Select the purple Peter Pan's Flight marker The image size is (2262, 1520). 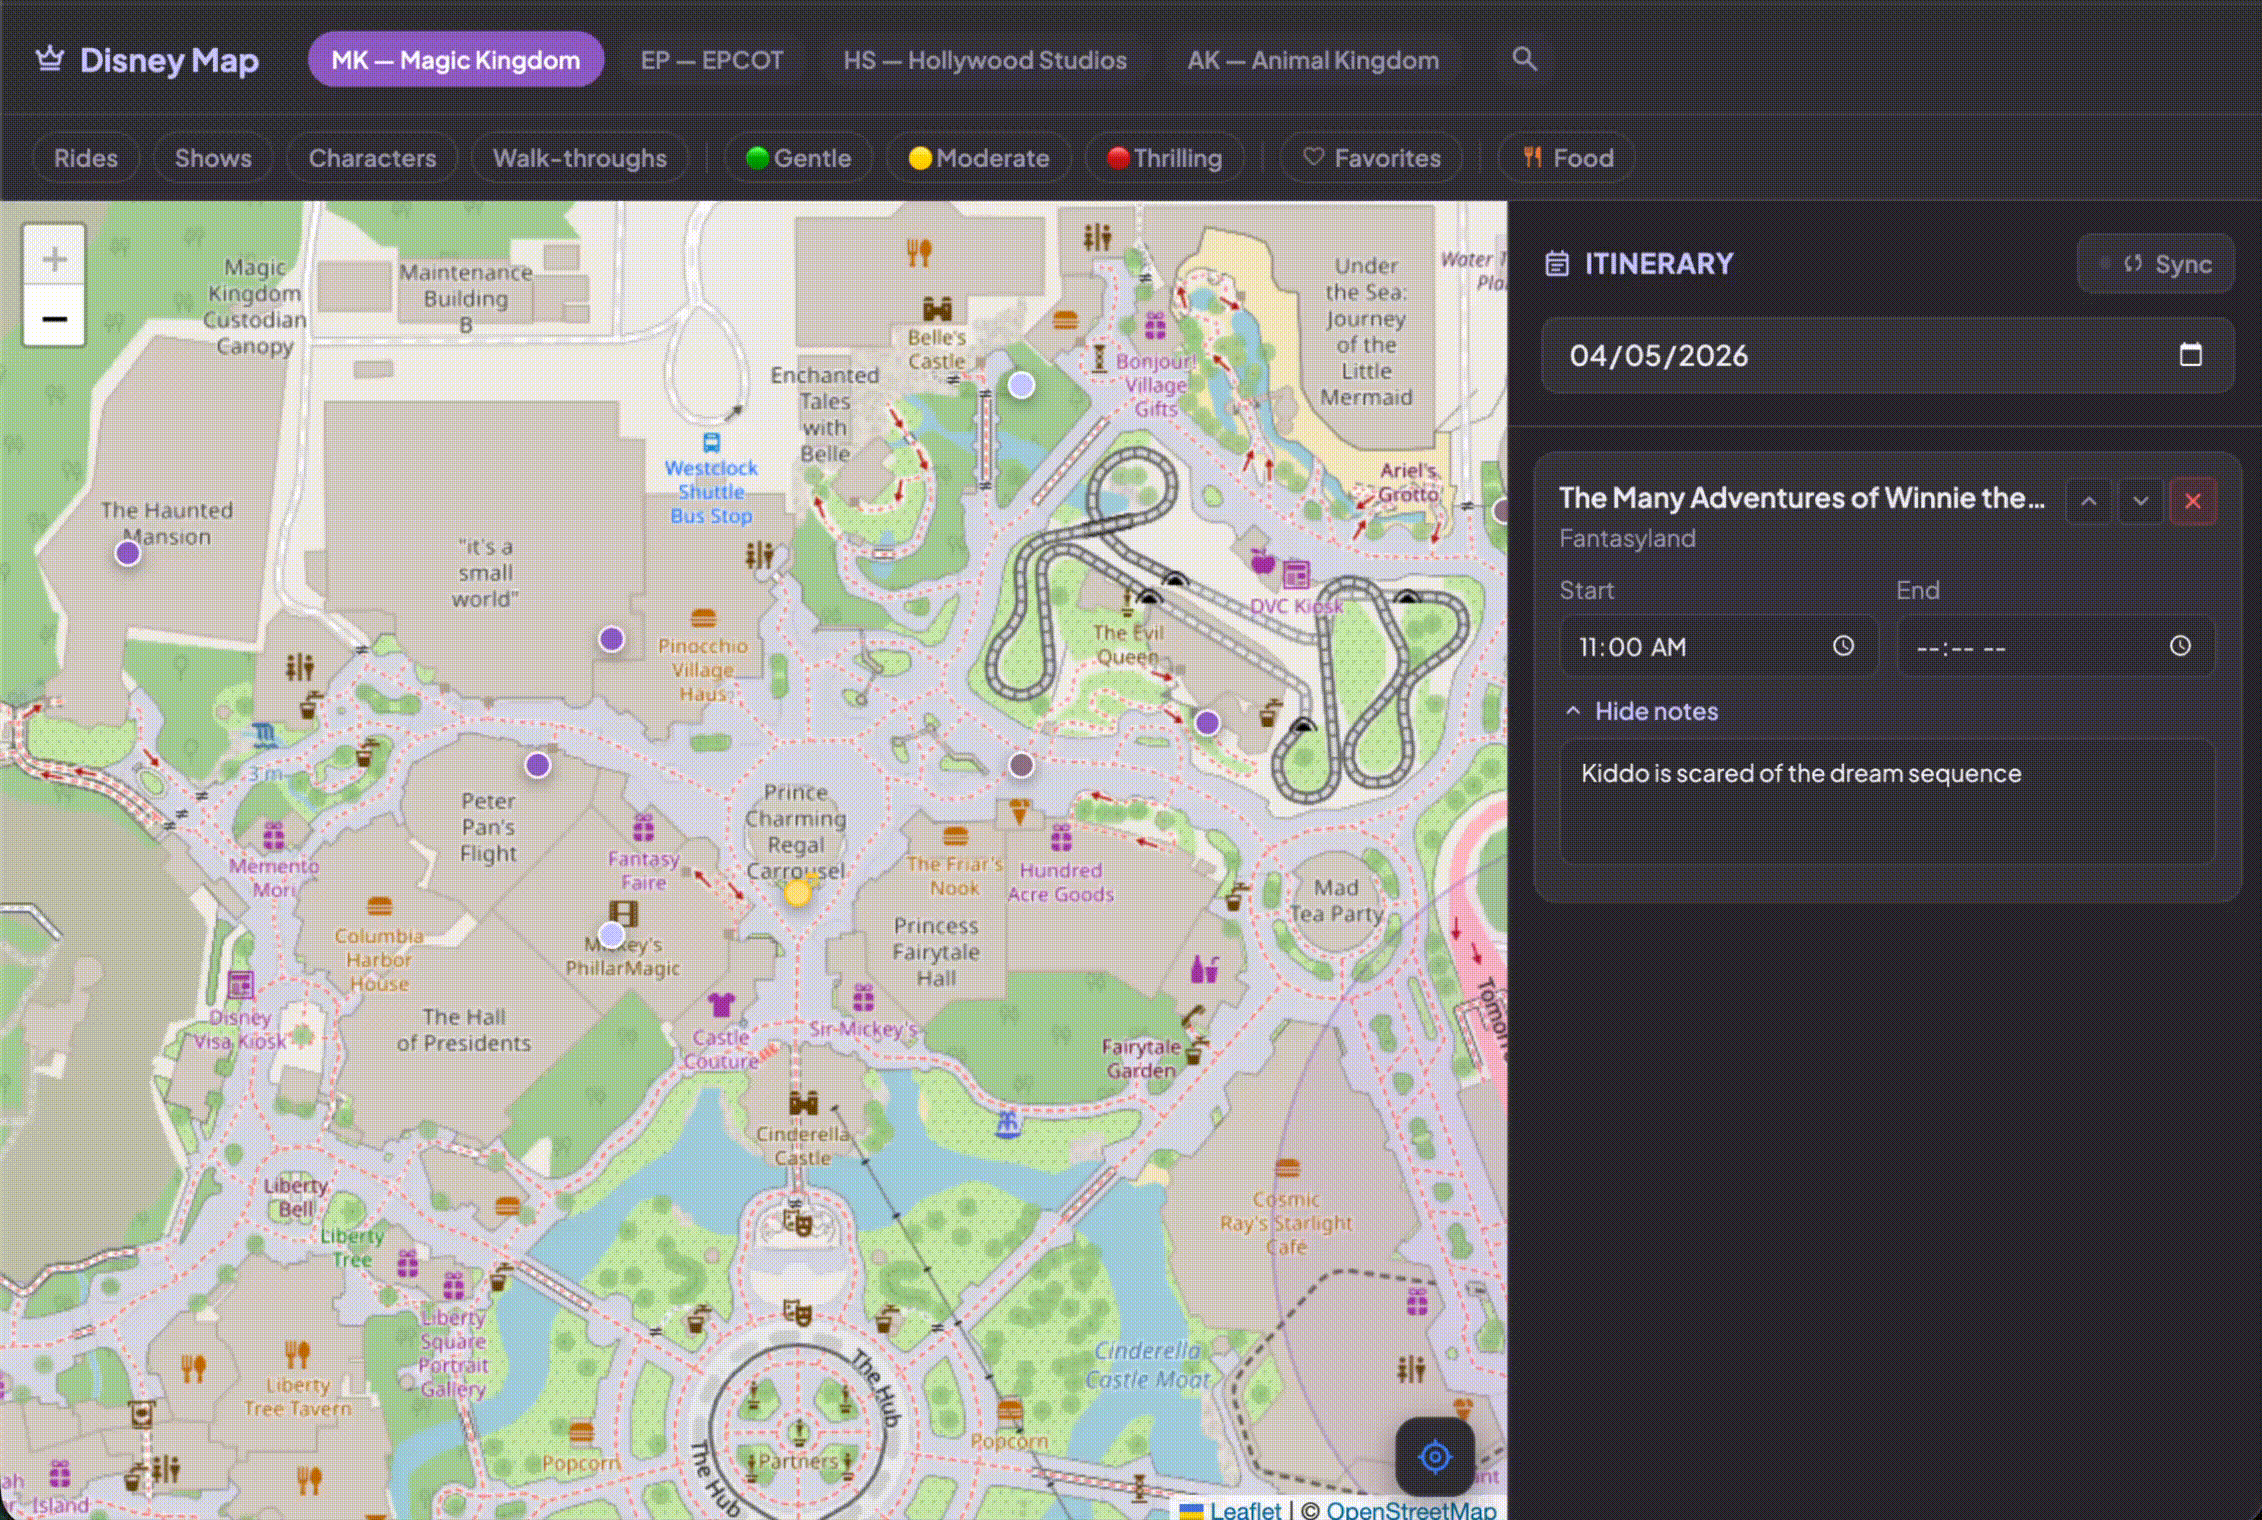coord(537,765)
